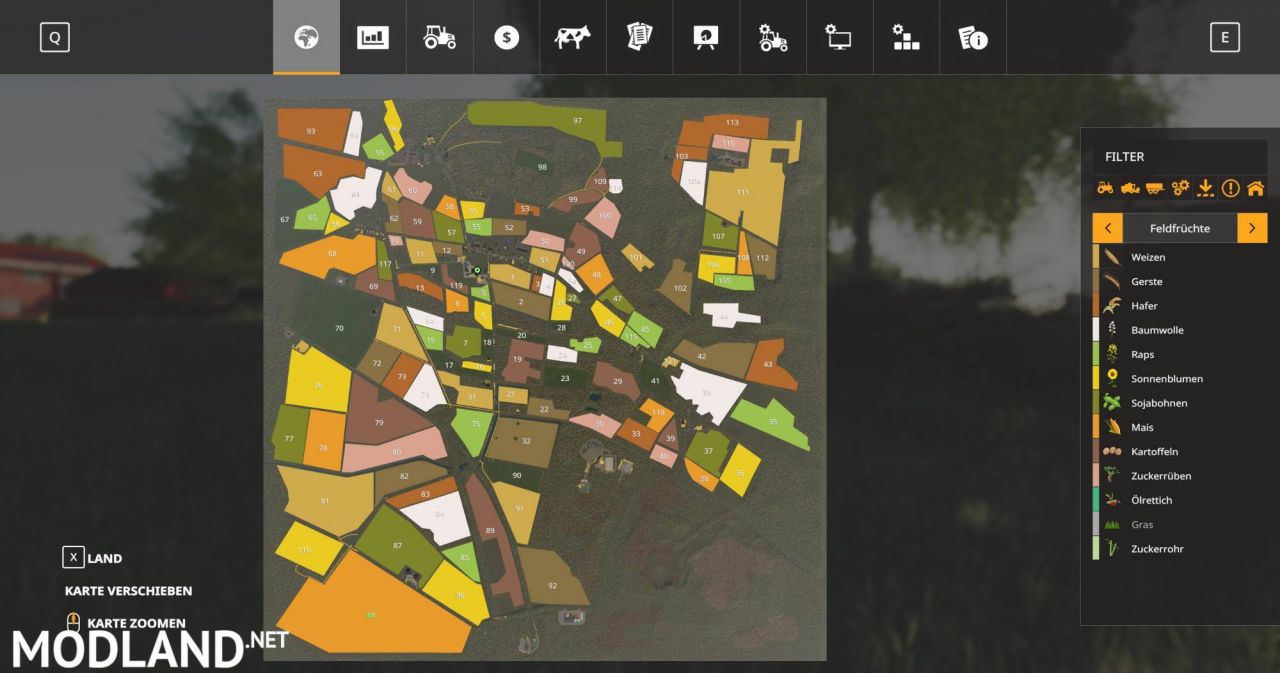The image size is (1280, 673).
Task: Select field 68 on the map
Action: click(x=332, y=253)
